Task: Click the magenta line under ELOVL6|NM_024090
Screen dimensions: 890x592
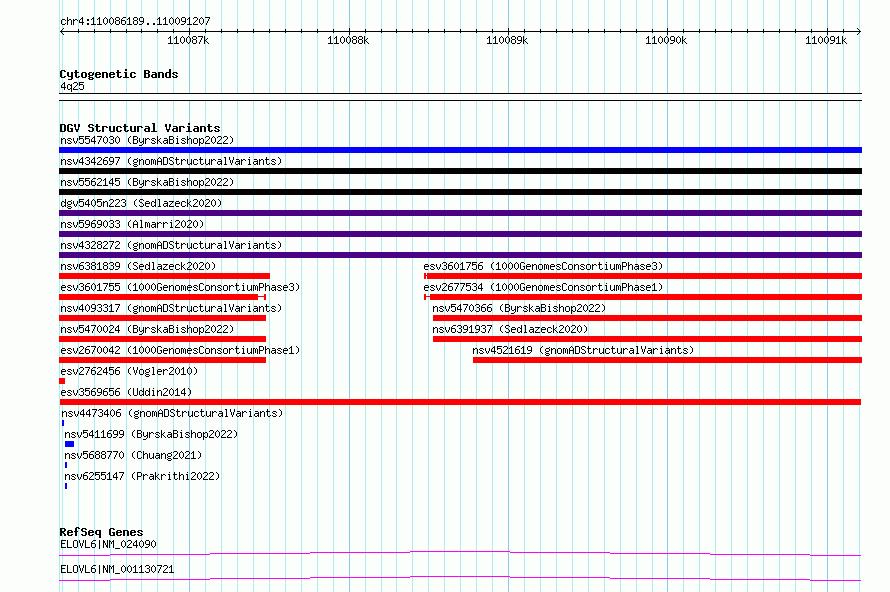Action: pyautogui.click(x=460, y=553)
